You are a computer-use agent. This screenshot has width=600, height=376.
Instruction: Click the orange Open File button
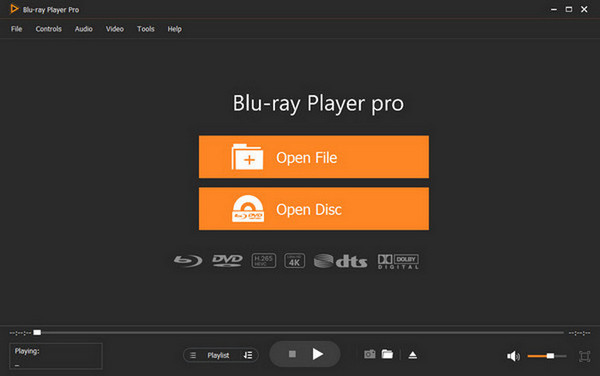coord(314,157)
